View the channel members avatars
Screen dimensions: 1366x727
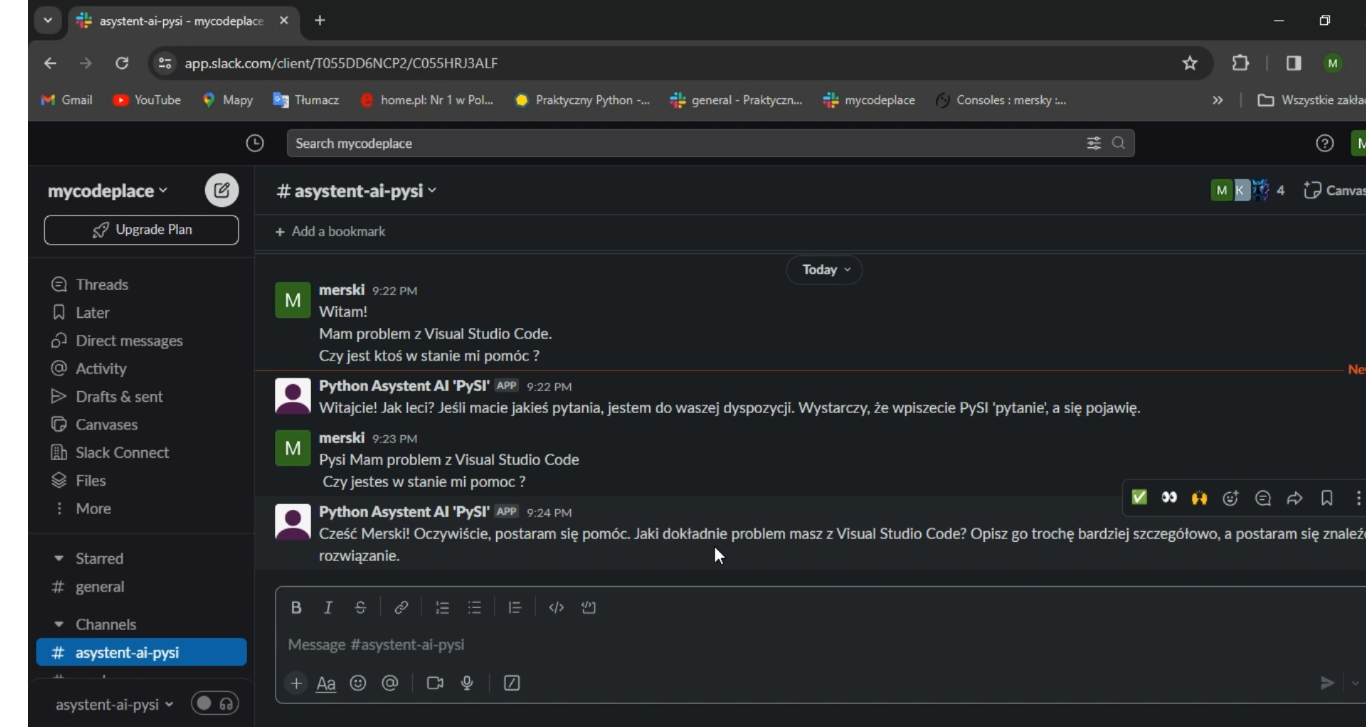[x=1248, y=190]
